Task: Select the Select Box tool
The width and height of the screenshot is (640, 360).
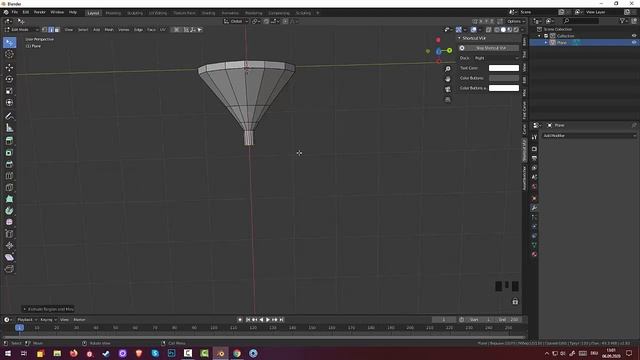Action: pyautogui.click(x=9, y=42)
